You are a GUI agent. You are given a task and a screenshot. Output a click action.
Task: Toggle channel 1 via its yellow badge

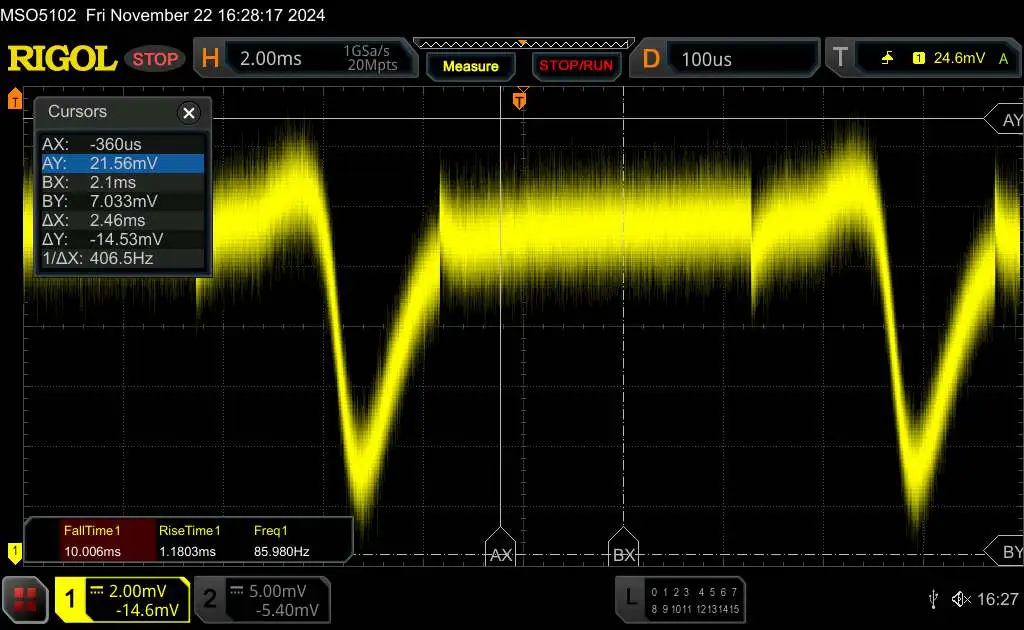(70, 599)
